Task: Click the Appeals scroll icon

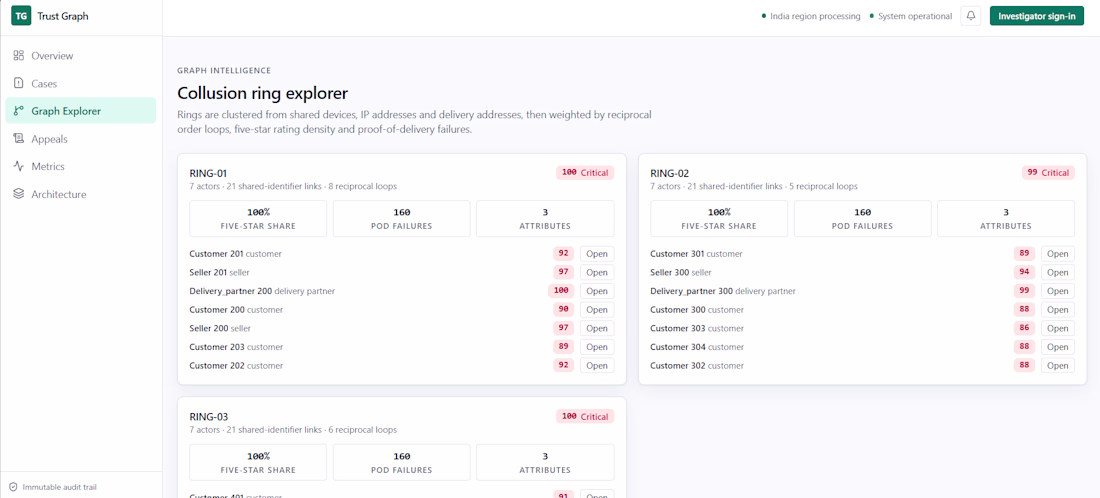Action: point(19,139)
